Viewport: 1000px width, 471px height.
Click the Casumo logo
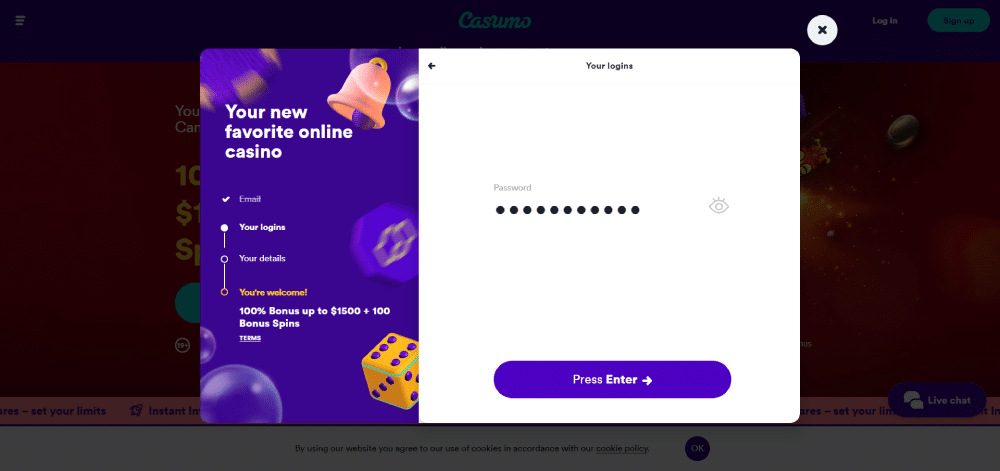[x=495, y=20]
